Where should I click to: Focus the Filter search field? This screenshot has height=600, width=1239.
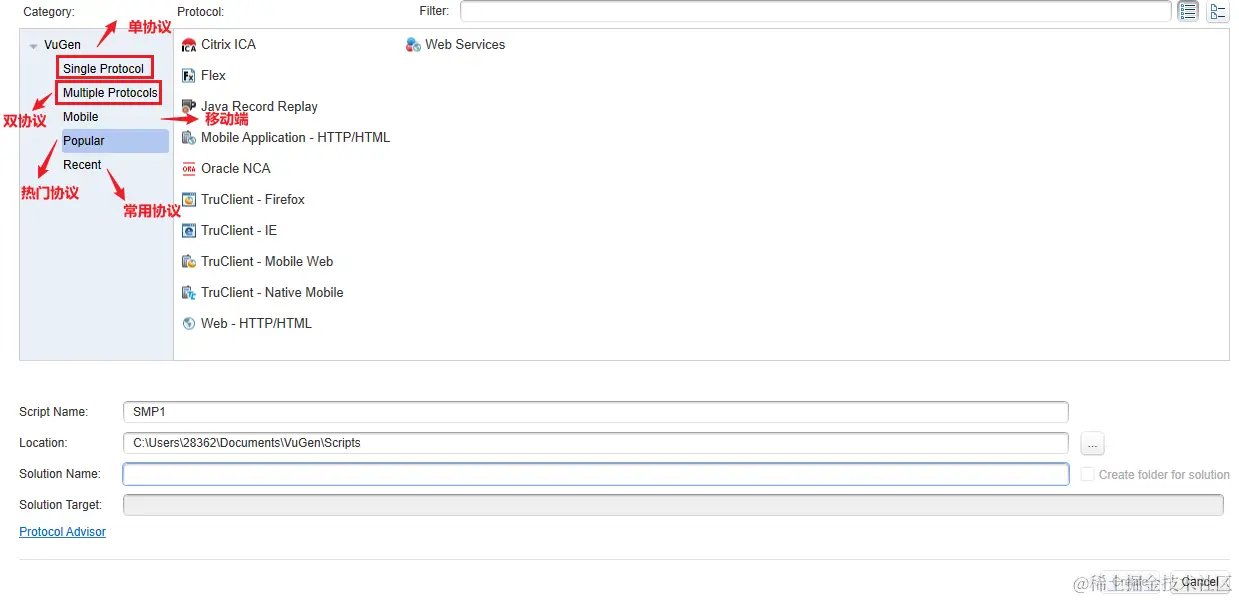815,11
